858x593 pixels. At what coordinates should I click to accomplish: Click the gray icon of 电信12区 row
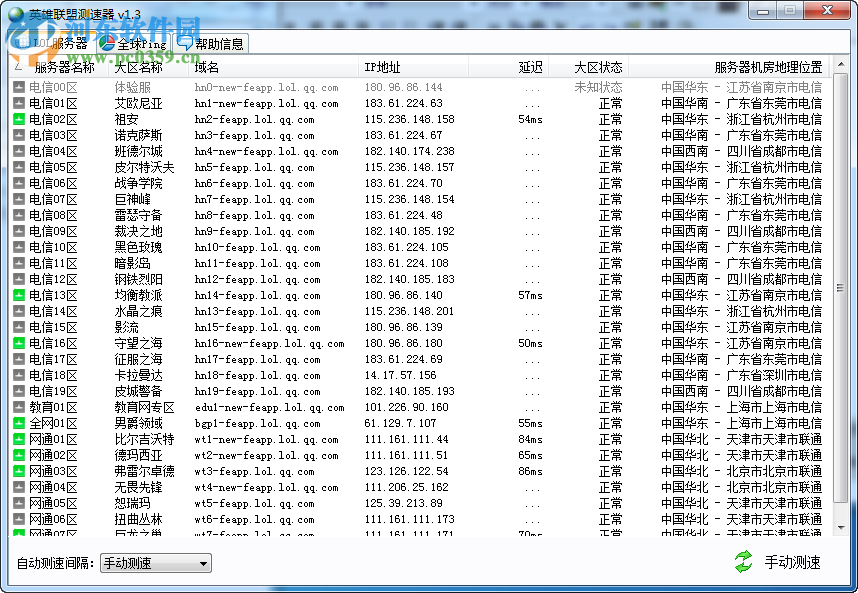[x=19, y=280]
